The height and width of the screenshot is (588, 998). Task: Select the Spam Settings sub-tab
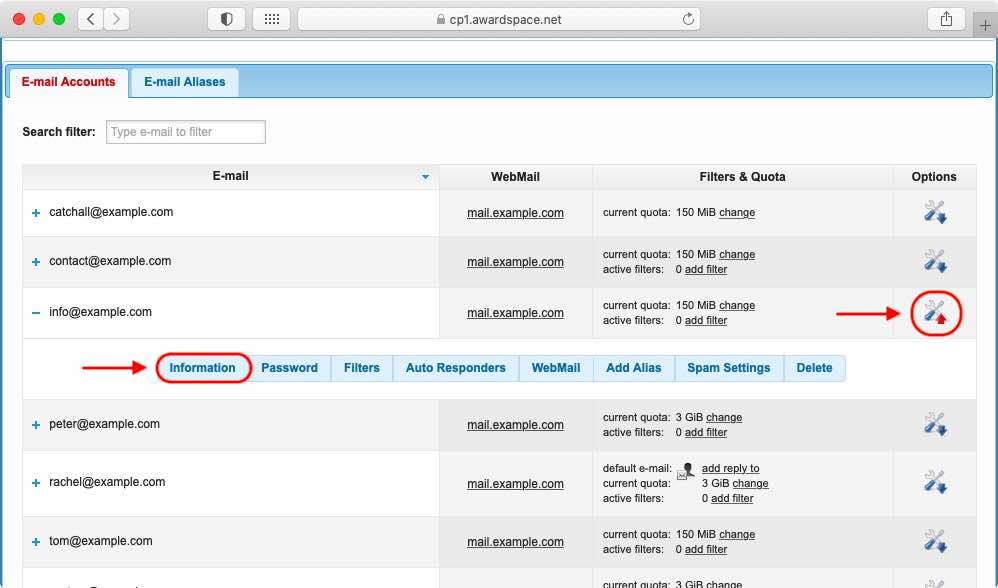(x=728, y=368)
